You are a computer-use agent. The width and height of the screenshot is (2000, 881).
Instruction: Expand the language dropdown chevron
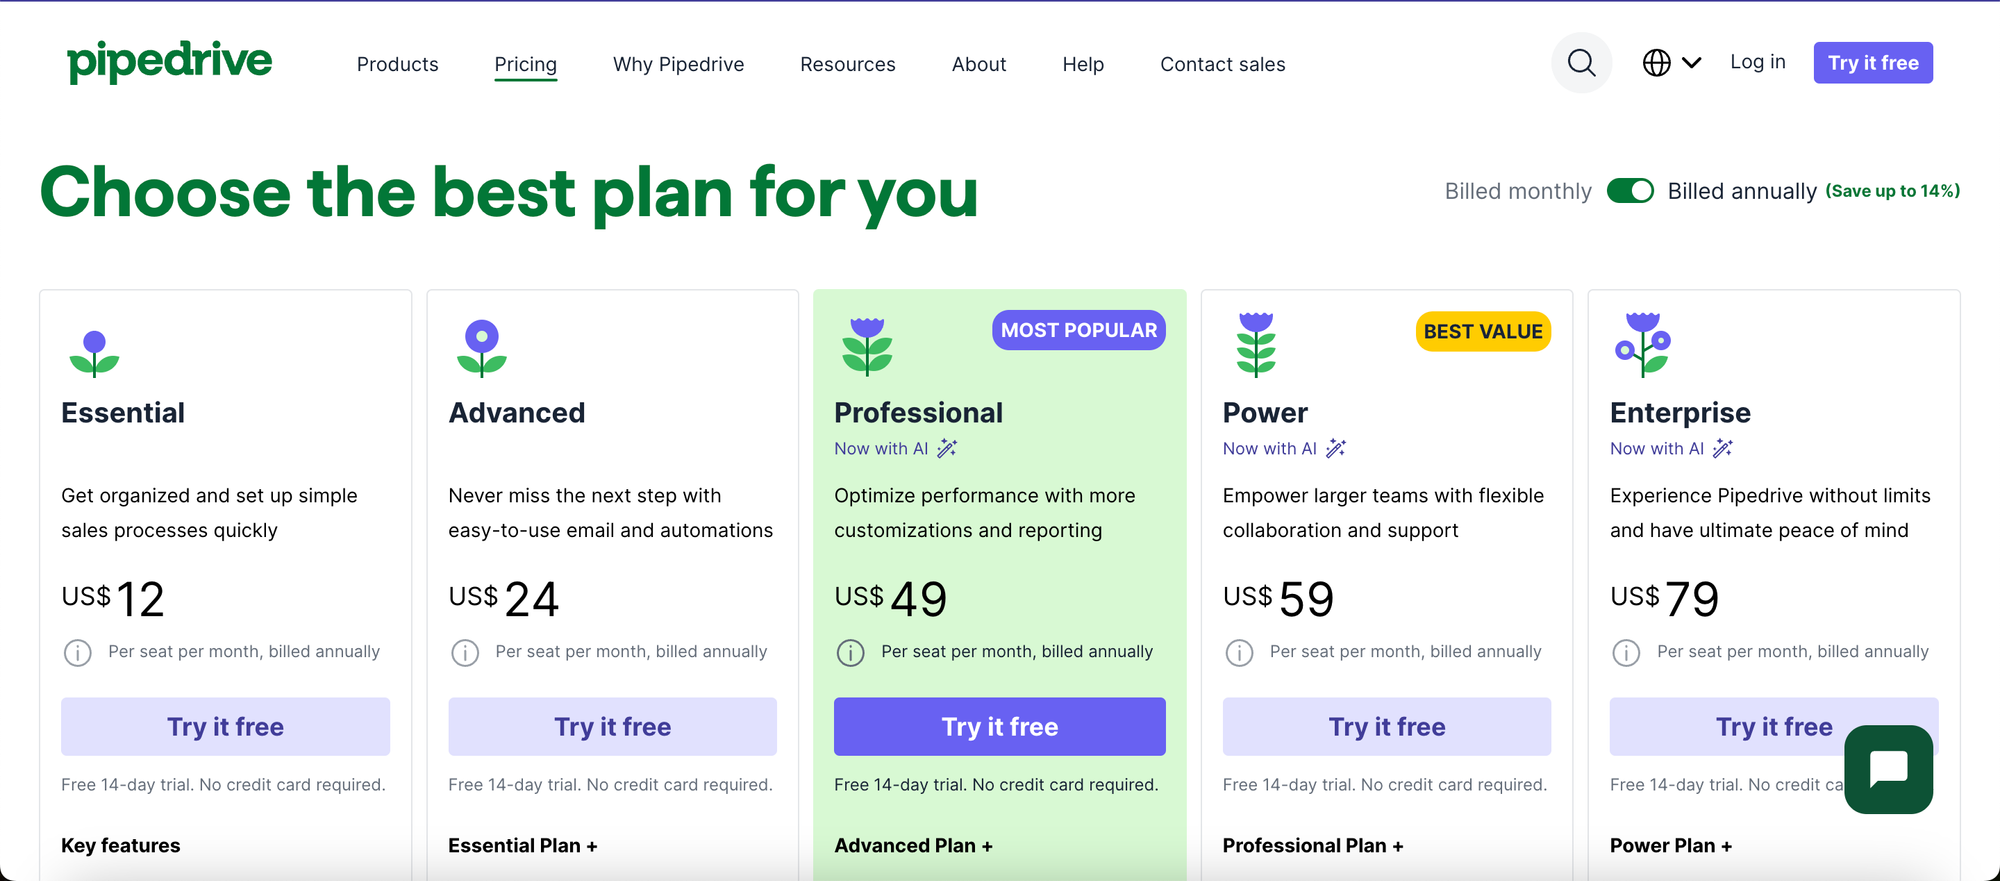1691,62
